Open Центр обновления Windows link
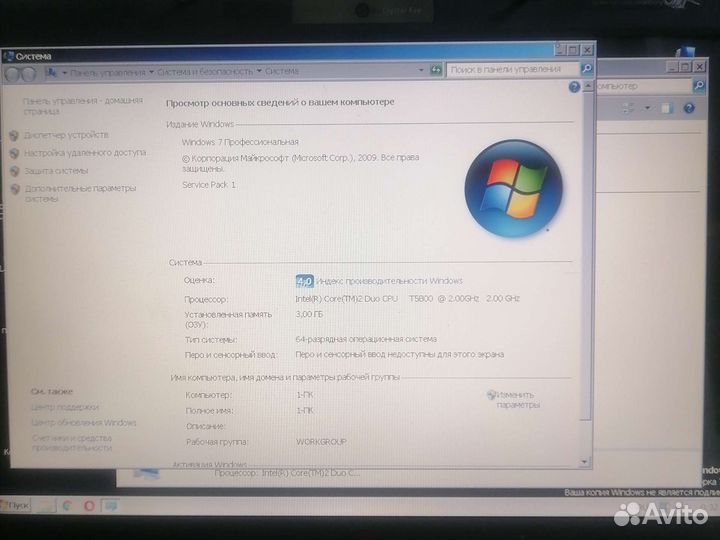 [84, 422]
